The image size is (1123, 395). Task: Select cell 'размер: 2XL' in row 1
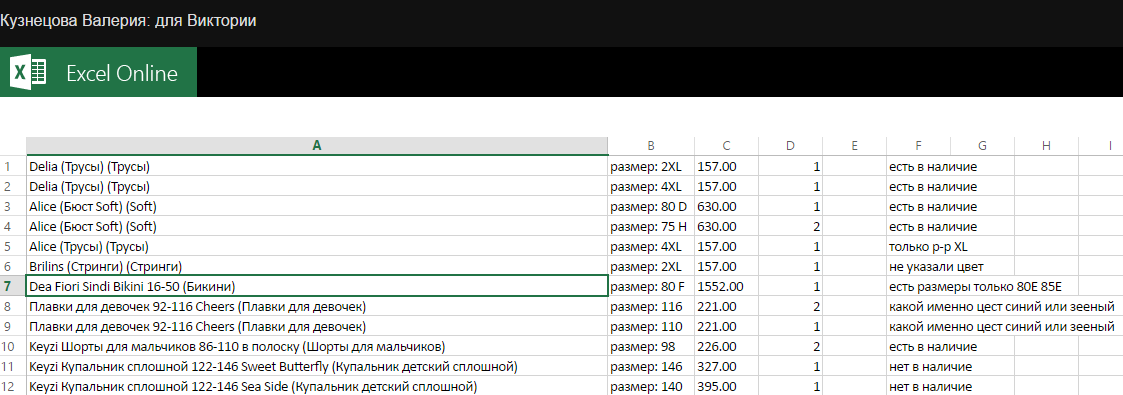coord(651,167)
